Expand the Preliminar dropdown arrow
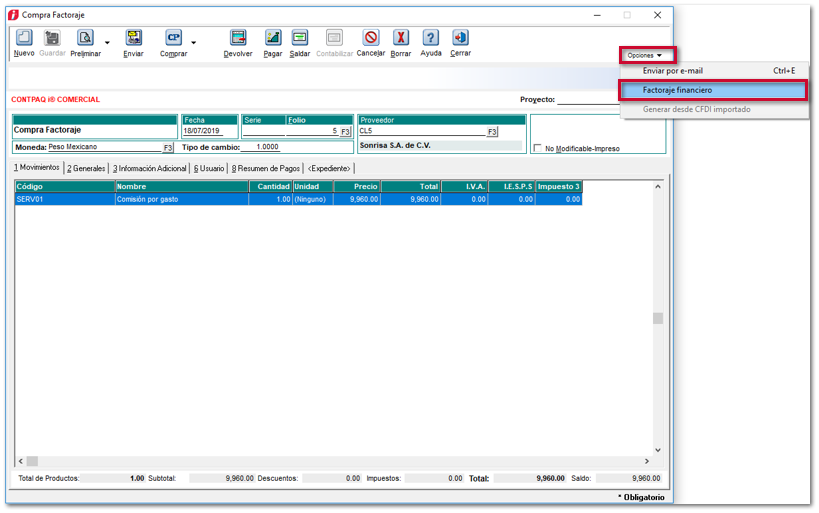Image resolution: width=819 pixels, height=513 pixels. (107, 43)
